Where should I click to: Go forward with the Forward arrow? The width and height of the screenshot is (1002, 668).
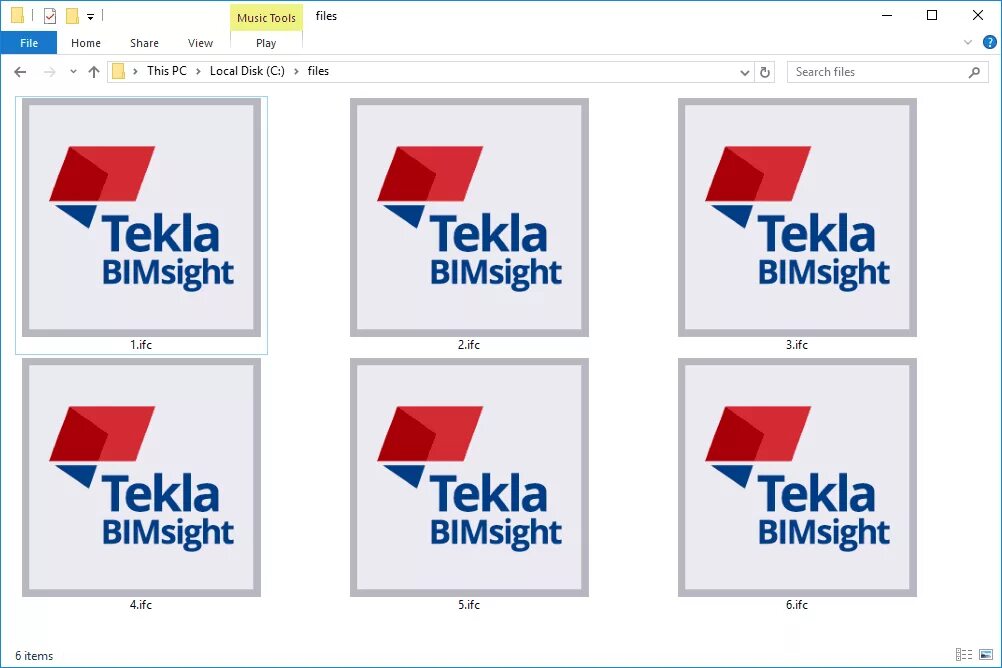[x=49, y=72]
